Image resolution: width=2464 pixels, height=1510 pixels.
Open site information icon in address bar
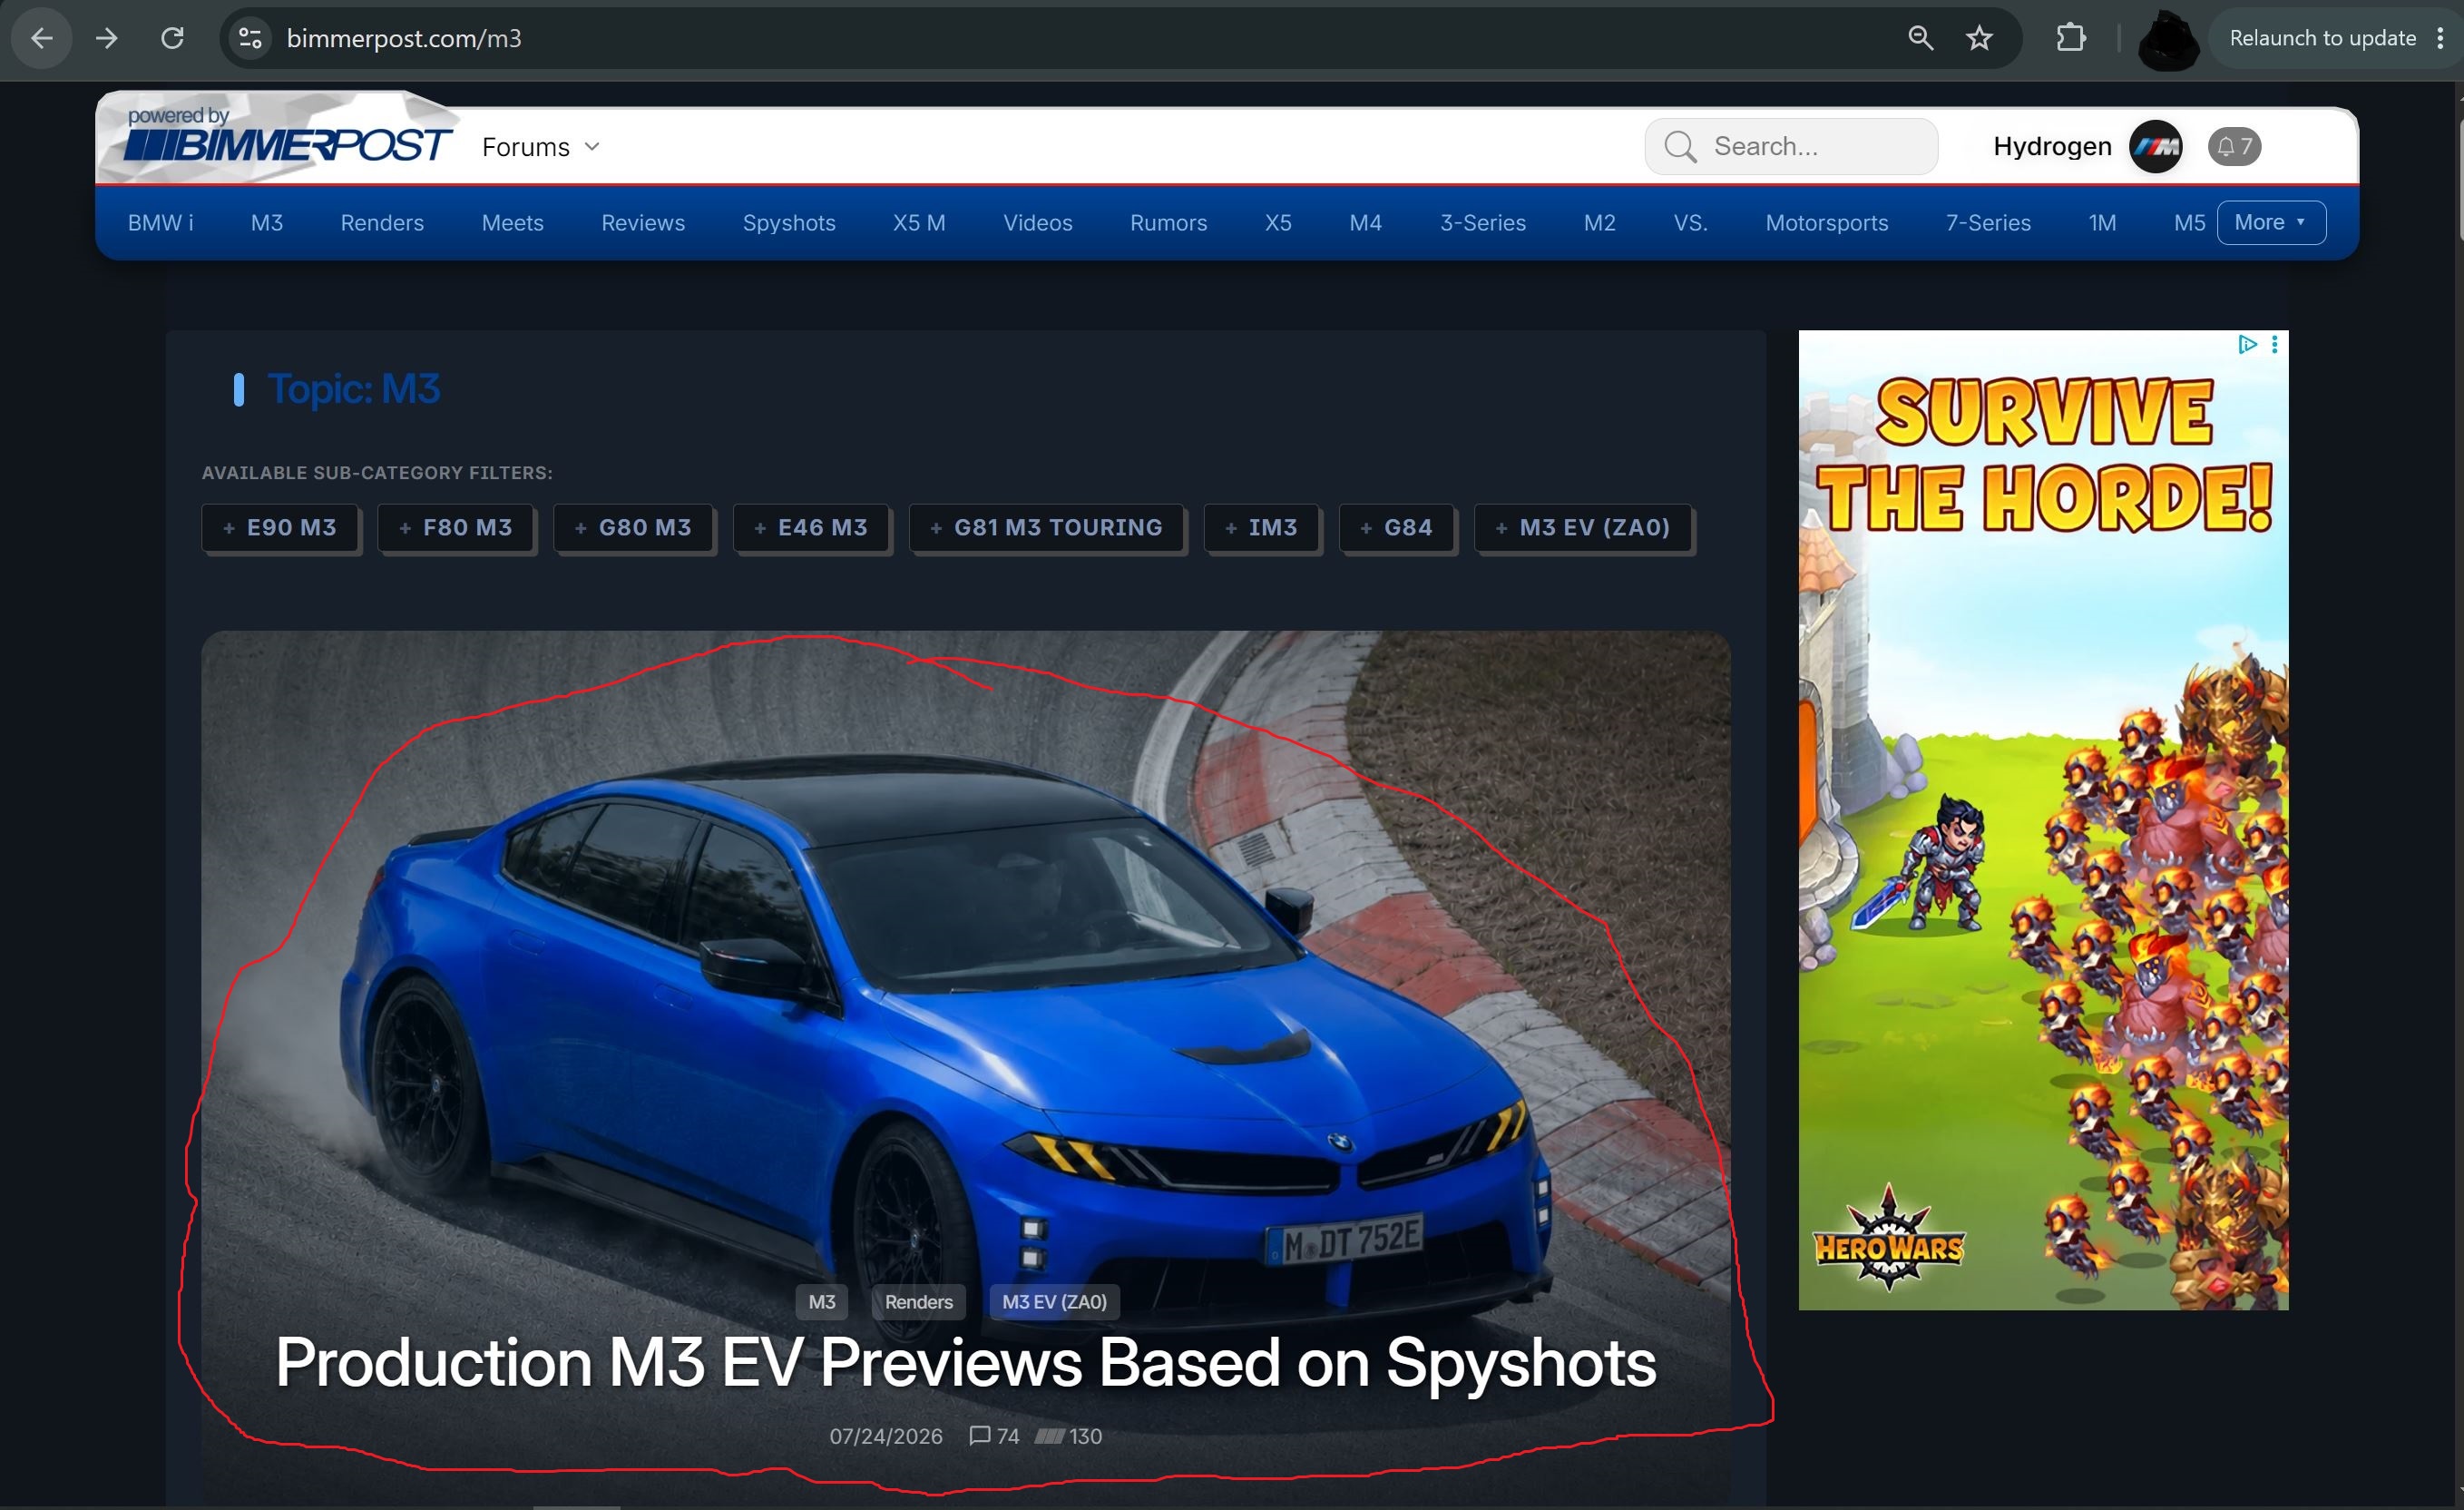250,38
